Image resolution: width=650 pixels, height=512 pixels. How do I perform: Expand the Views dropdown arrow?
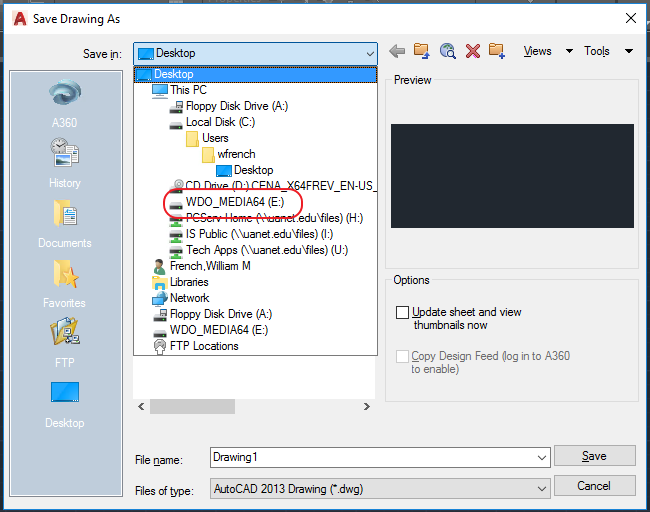point(570,51)
